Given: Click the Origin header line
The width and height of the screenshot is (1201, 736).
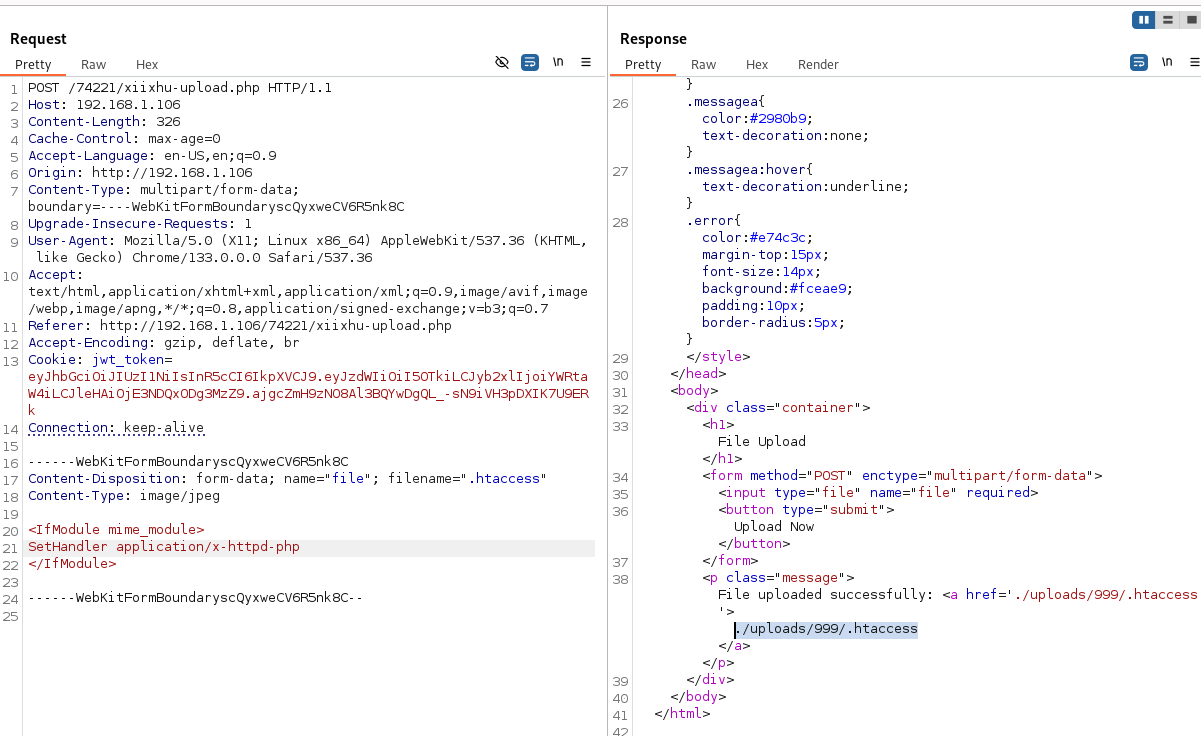Looking at the screenshot, I should pyautogui.click(x=140, y=173).
